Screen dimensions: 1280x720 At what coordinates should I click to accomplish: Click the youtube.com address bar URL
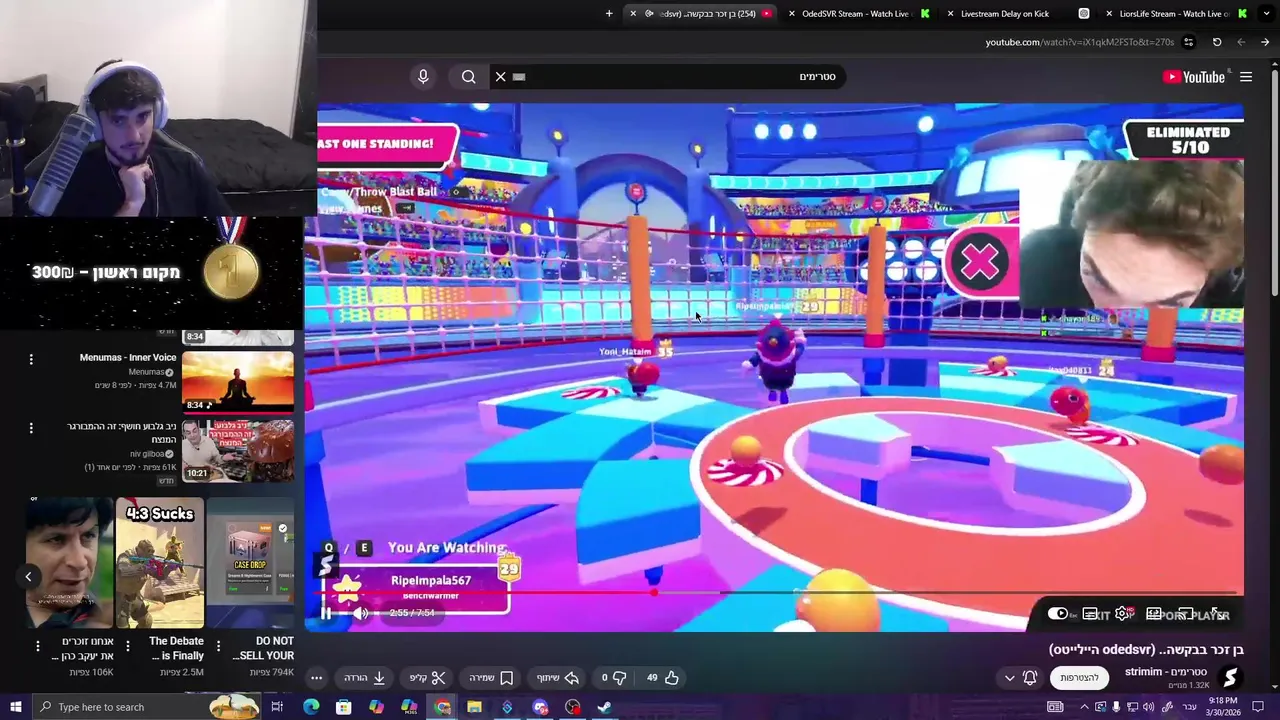pos(1079,42)
